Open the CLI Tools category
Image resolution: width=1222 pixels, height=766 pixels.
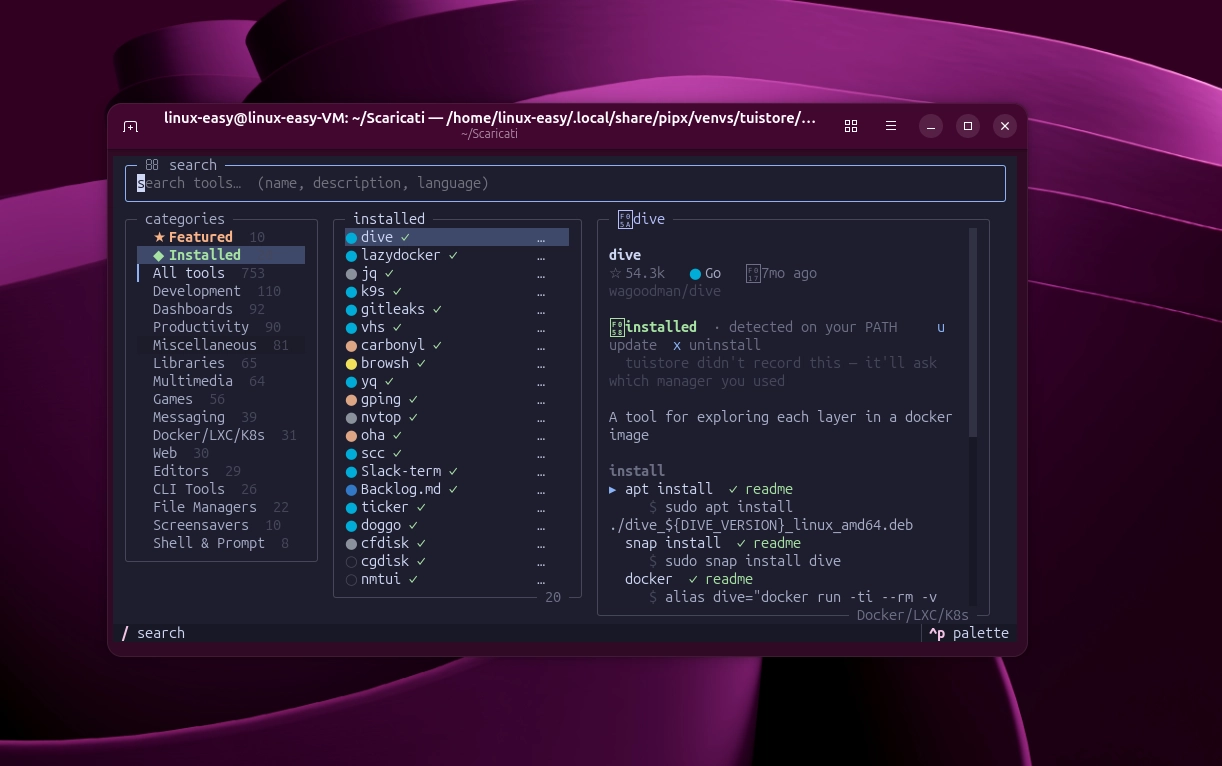point(221,489)
